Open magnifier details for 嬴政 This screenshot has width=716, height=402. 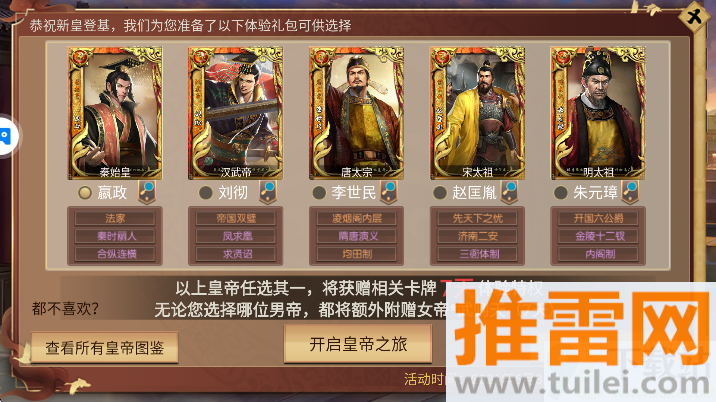coord(147,192)
